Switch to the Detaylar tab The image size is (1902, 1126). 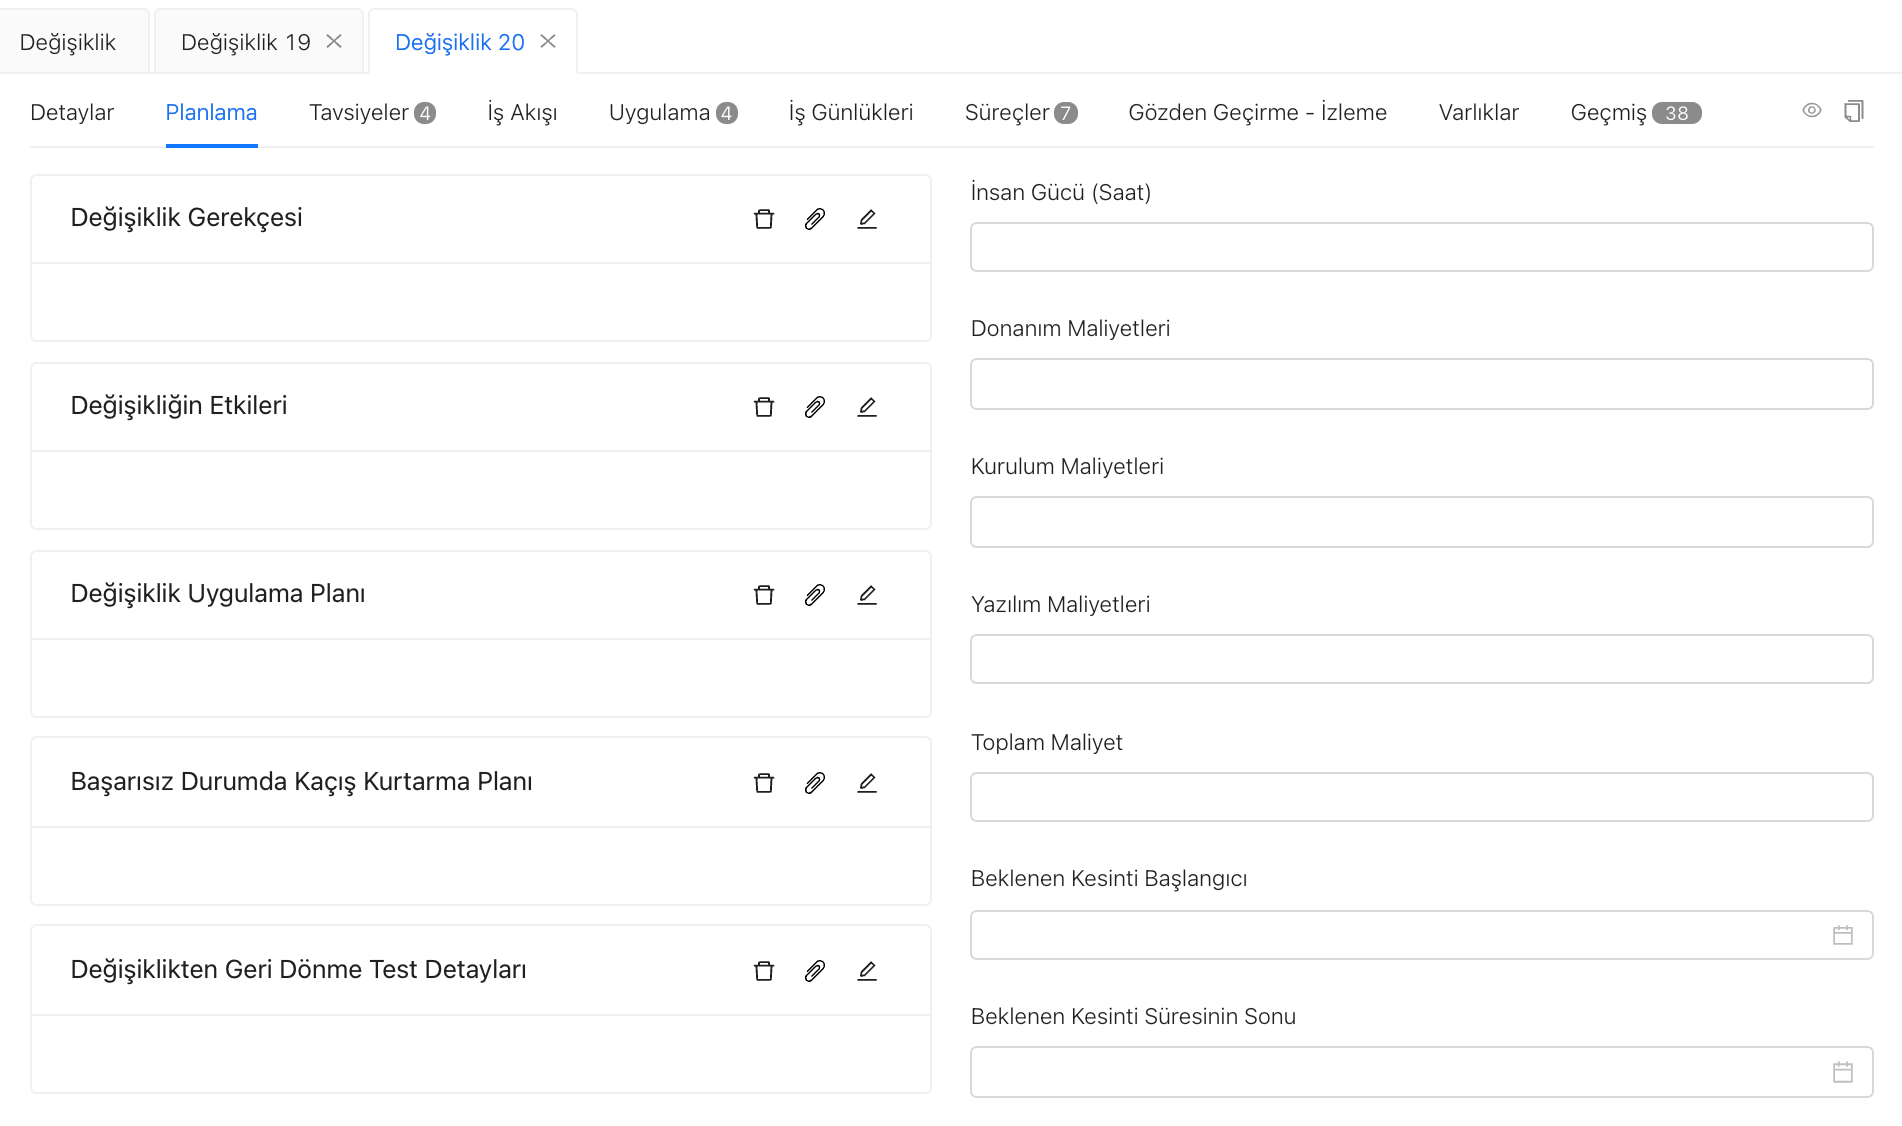click(72, 113)
